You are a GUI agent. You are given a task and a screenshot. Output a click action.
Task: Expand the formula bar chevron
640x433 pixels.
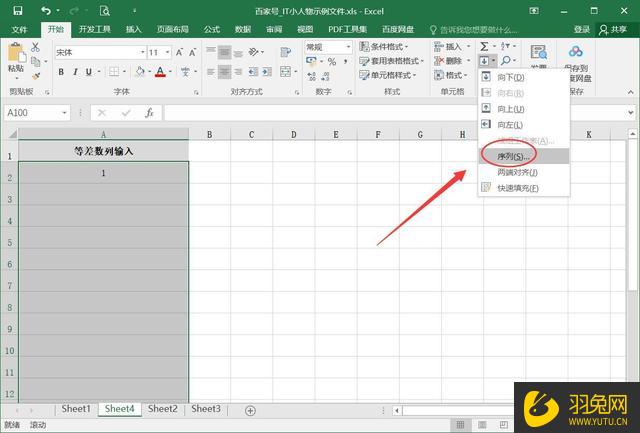tap(631, 113)
